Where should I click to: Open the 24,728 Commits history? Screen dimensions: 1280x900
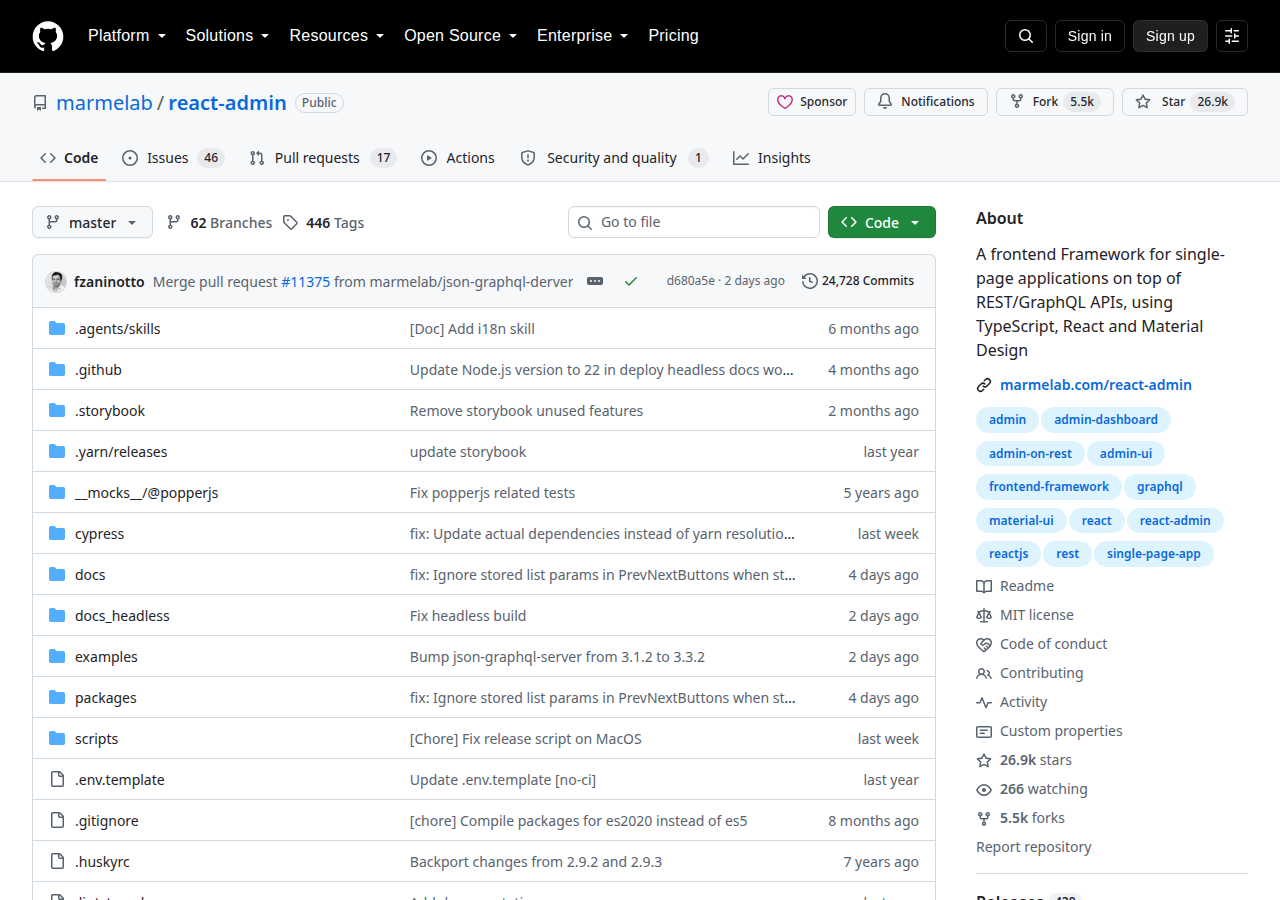tap(858, 281)
